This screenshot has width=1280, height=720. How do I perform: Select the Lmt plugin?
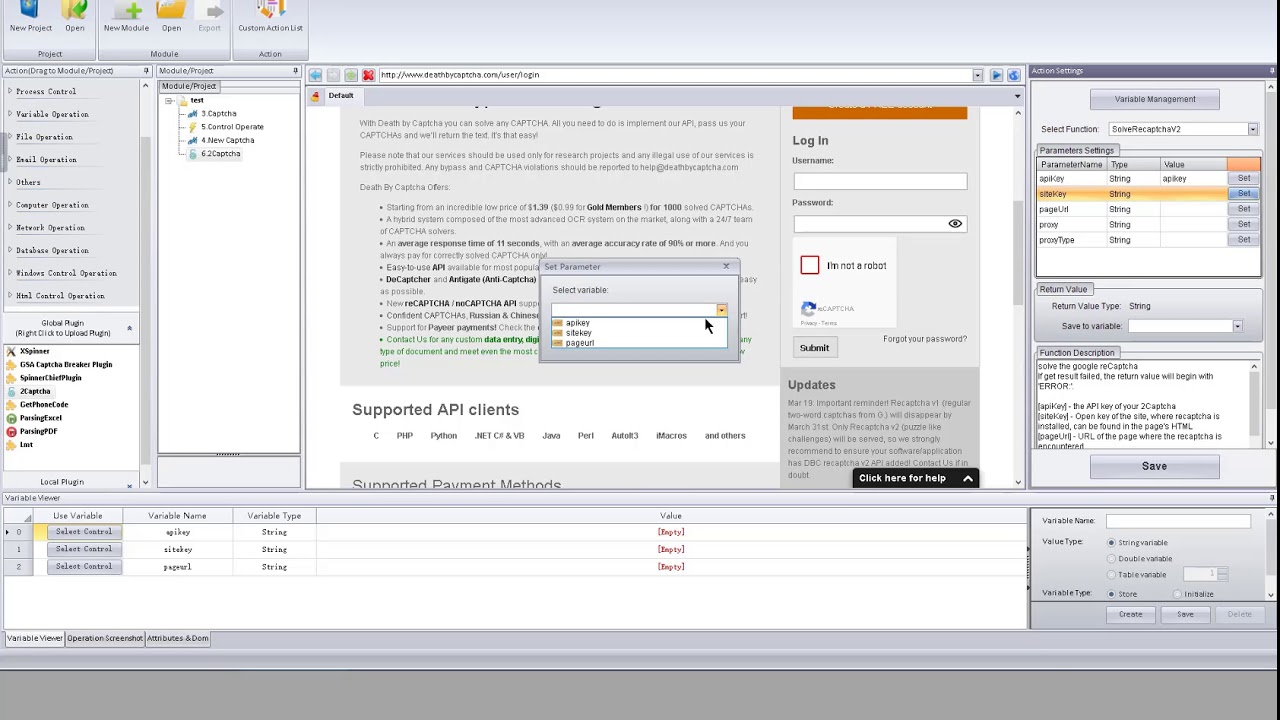26,444
